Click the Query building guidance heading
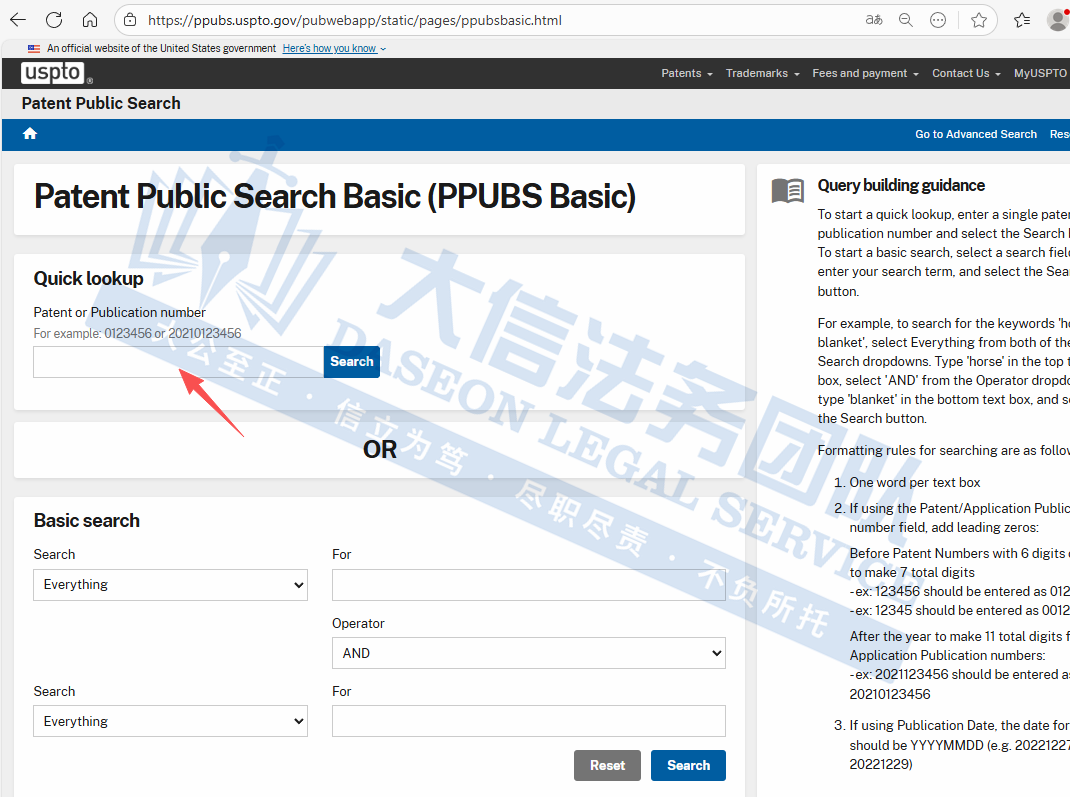 pos(901,186)
